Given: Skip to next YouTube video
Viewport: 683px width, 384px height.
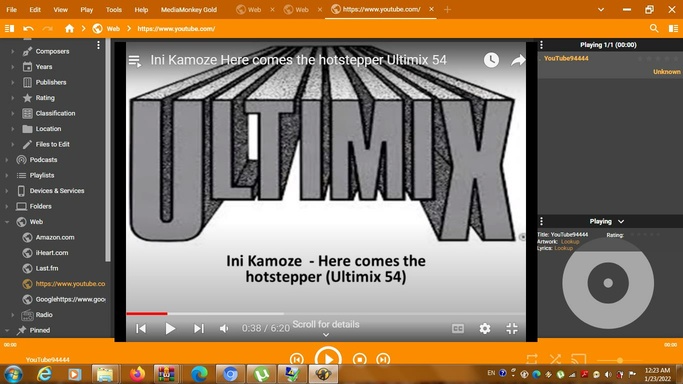Looking at the screenshot, I should click(x=199, y=328).
